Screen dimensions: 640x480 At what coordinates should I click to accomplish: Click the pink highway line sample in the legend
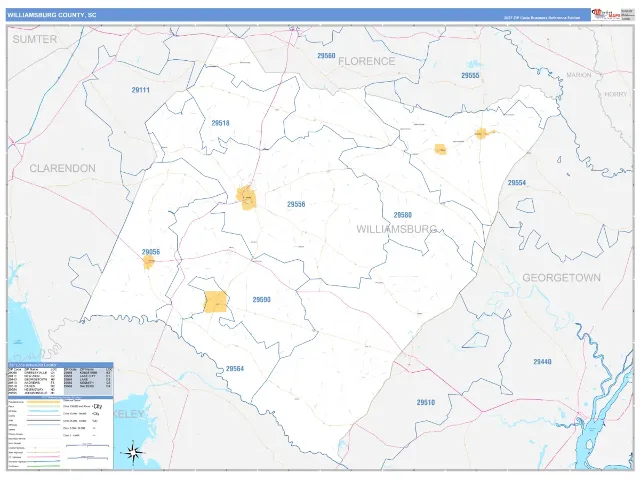pyautogui.click(x=43, y=457)
